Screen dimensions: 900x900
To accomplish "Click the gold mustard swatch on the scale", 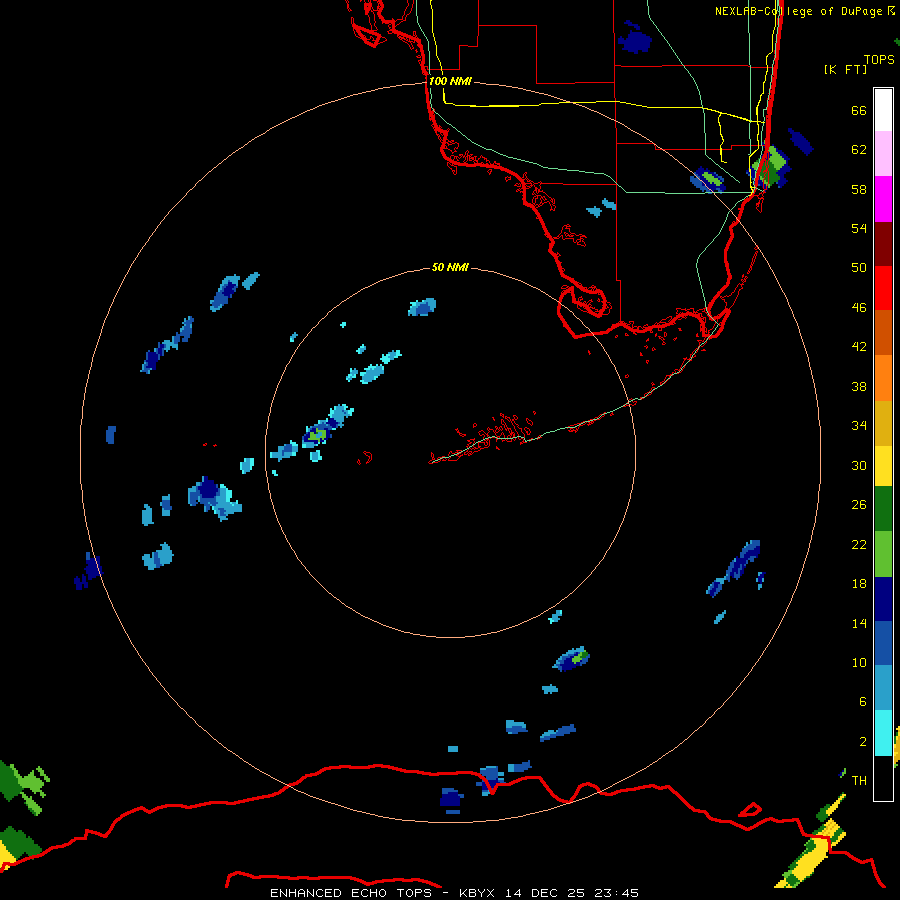I will click(883, 424).
